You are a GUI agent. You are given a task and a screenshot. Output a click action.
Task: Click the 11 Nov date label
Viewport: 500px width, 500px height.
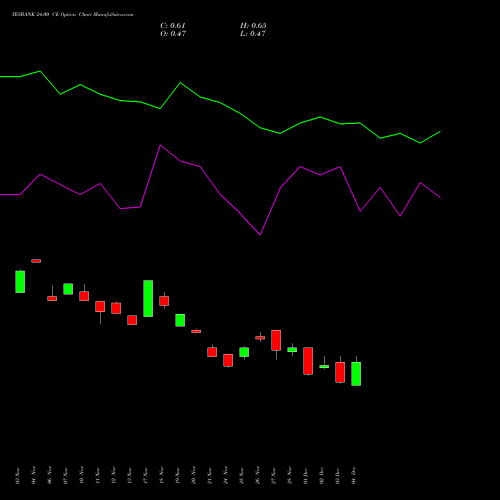point(98,476)
